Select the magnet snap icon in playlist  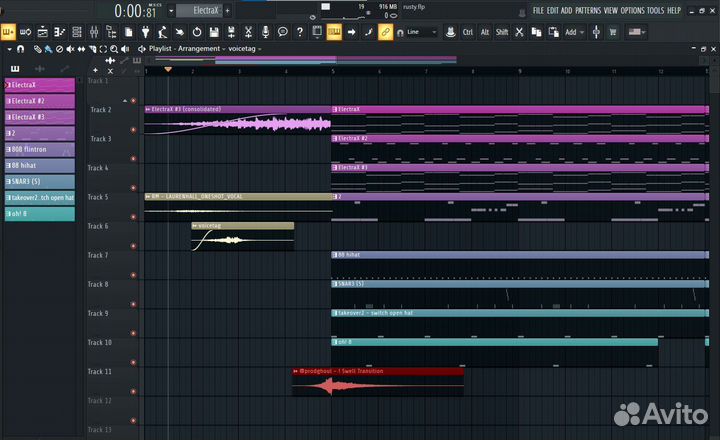pos(20,48)
